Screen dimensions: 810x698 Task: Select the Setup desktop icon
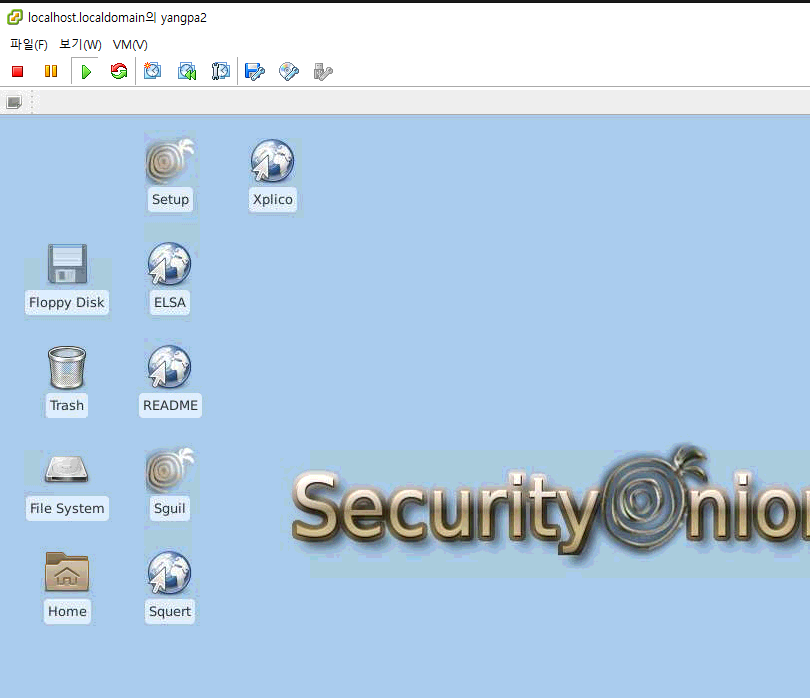170,175
